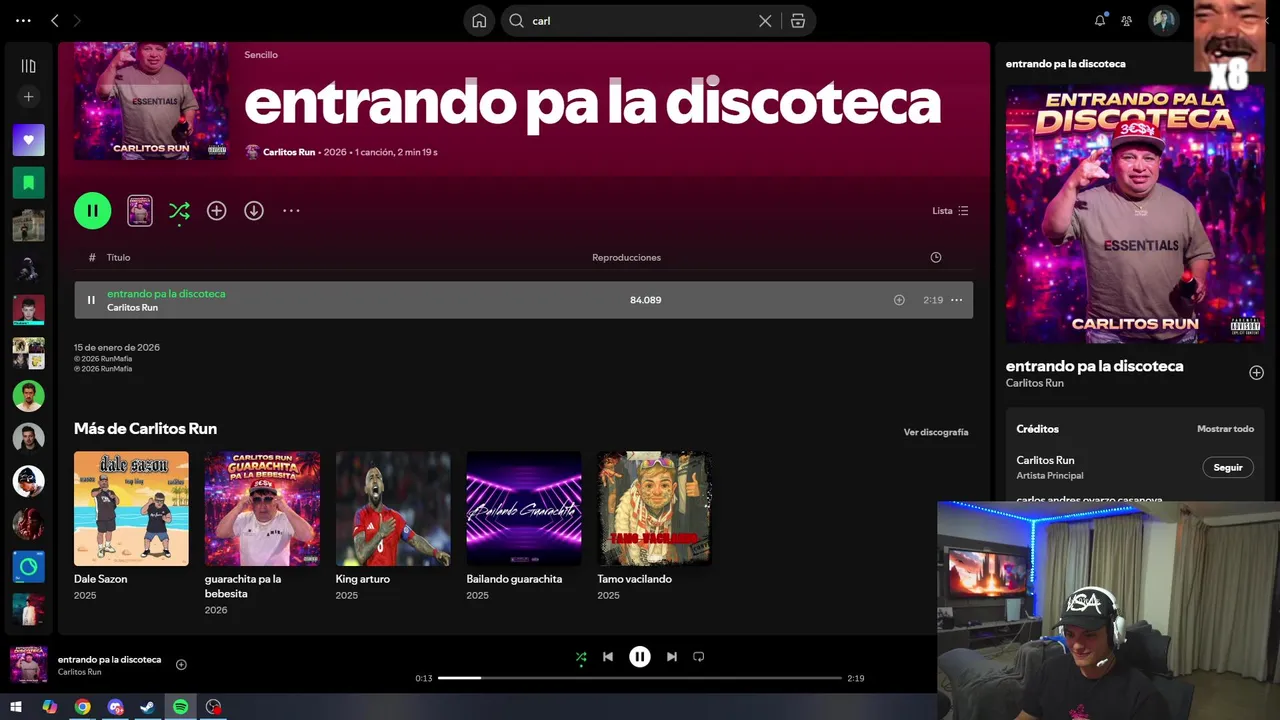This screenshot has width=1280, height=720.
Task: Open the blue circular-icon playlist in sidebar
Action: [x=28, y=567]
